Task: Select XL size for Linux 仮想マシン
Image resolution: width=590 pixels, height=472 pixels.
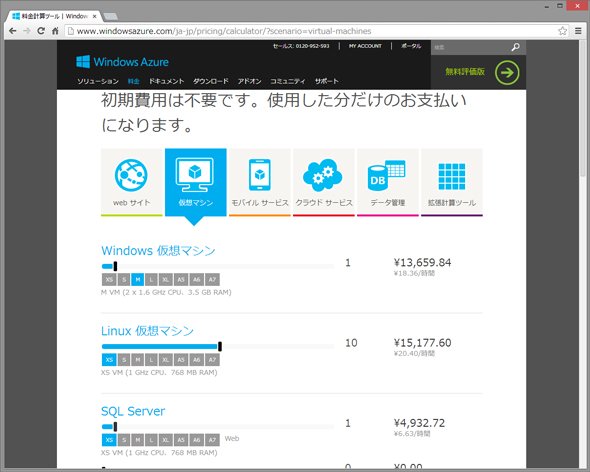Action: 166,359
